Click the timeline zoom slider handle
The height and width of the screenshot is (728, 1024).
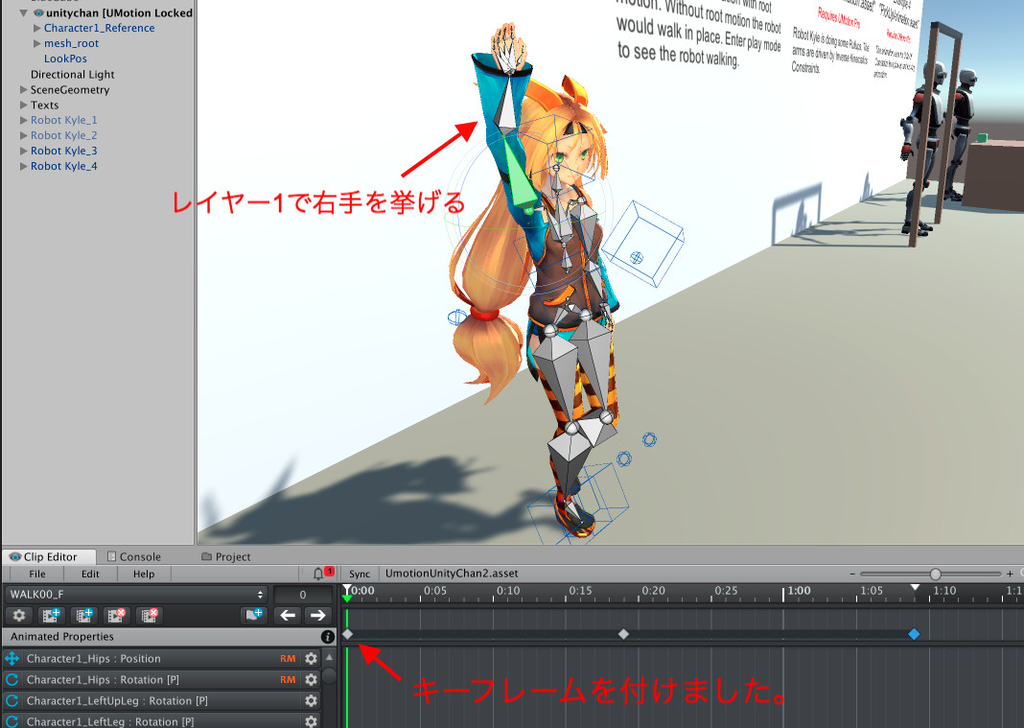[936, 574]
